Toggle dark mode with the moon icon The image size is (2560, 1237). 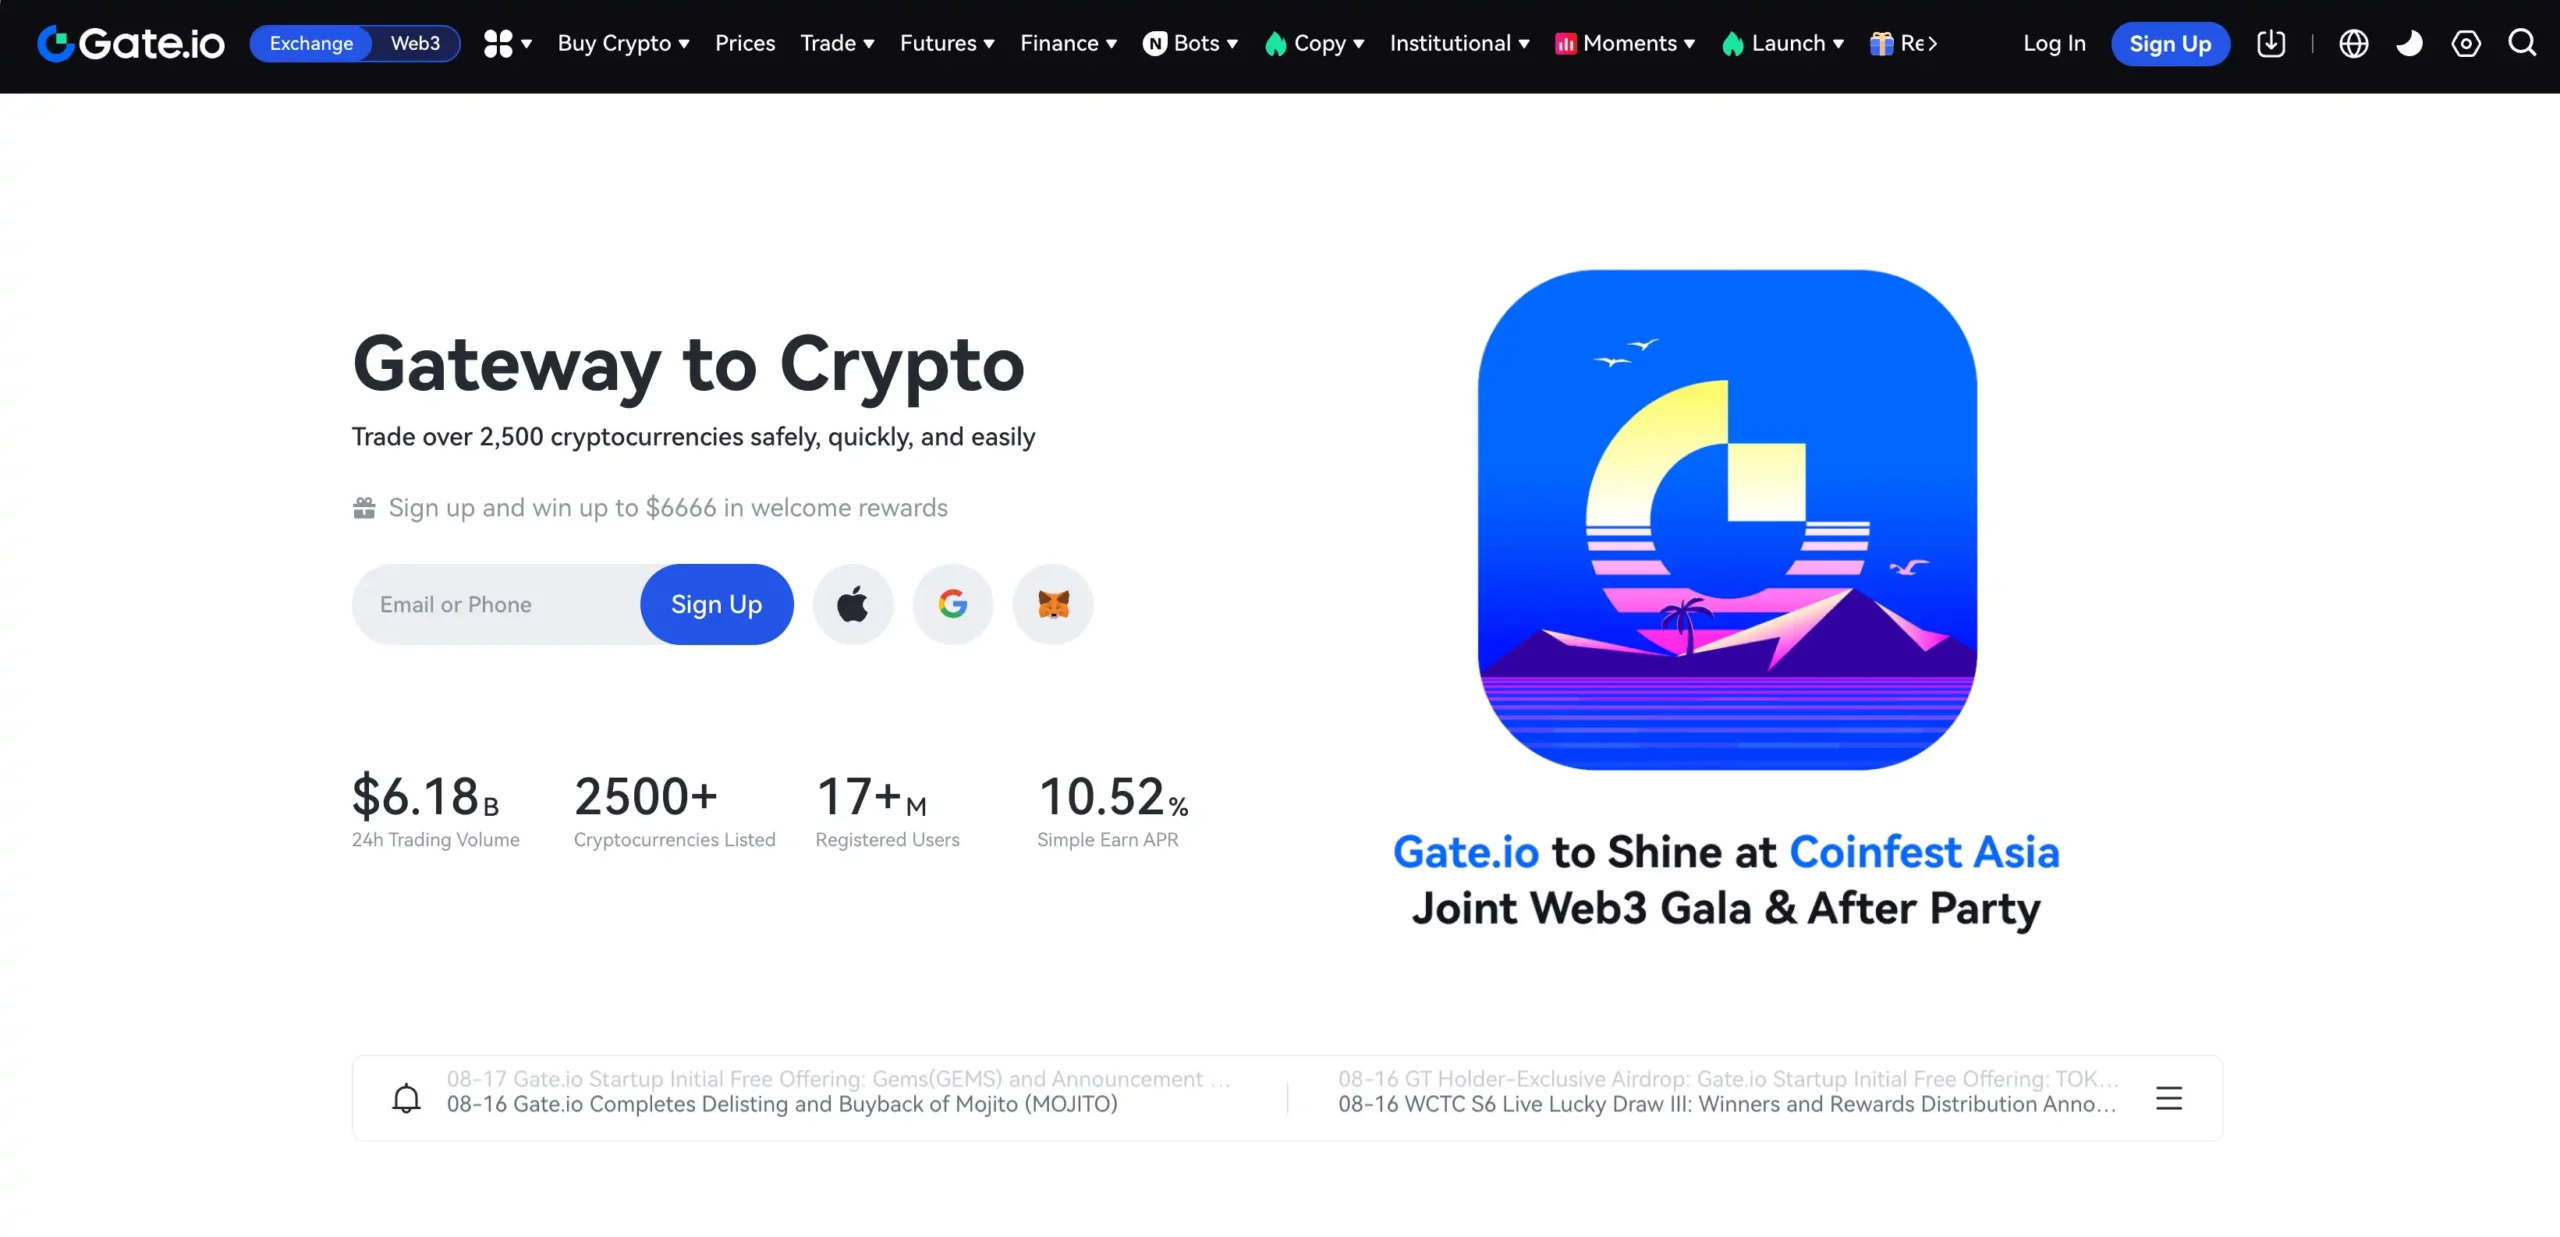tap(2410, 44)
